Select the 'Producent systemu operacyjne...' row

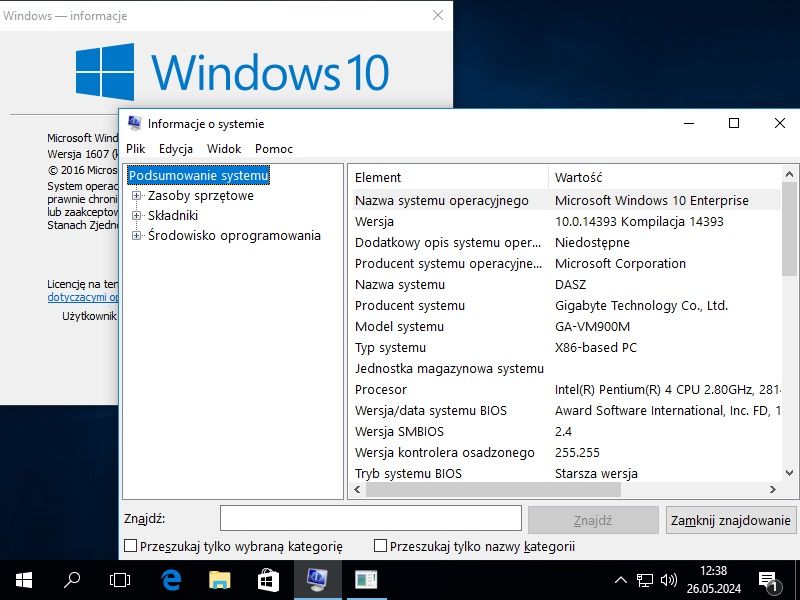(x=566, y=263)
